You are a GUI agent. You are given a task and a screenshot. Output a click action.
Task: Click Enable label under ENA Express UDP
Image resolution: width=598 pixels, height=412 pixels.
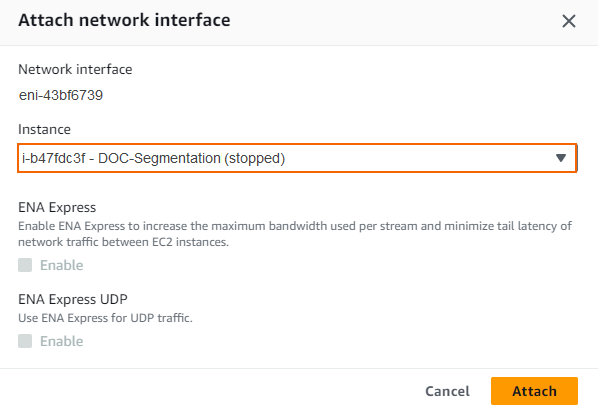coord(61,341)
